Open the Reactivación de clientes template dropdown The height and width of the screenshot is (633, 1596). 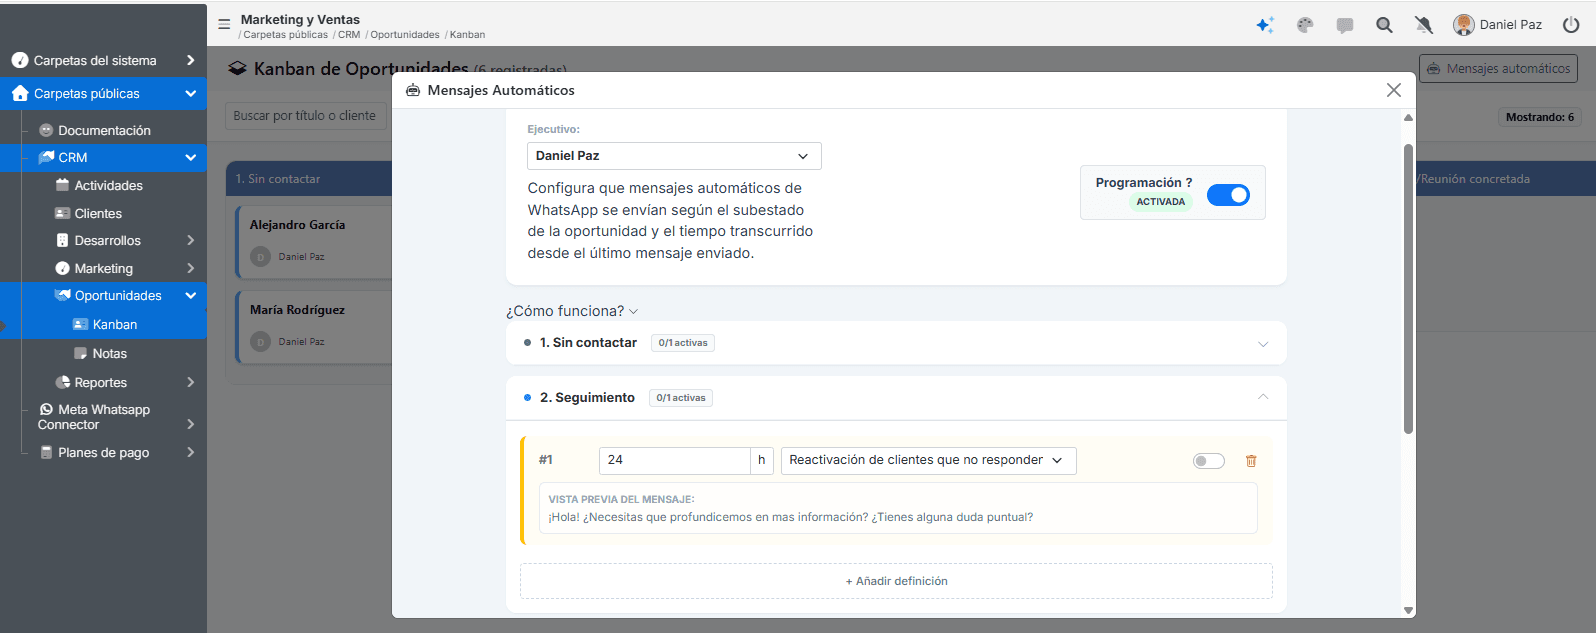point(928,460)
